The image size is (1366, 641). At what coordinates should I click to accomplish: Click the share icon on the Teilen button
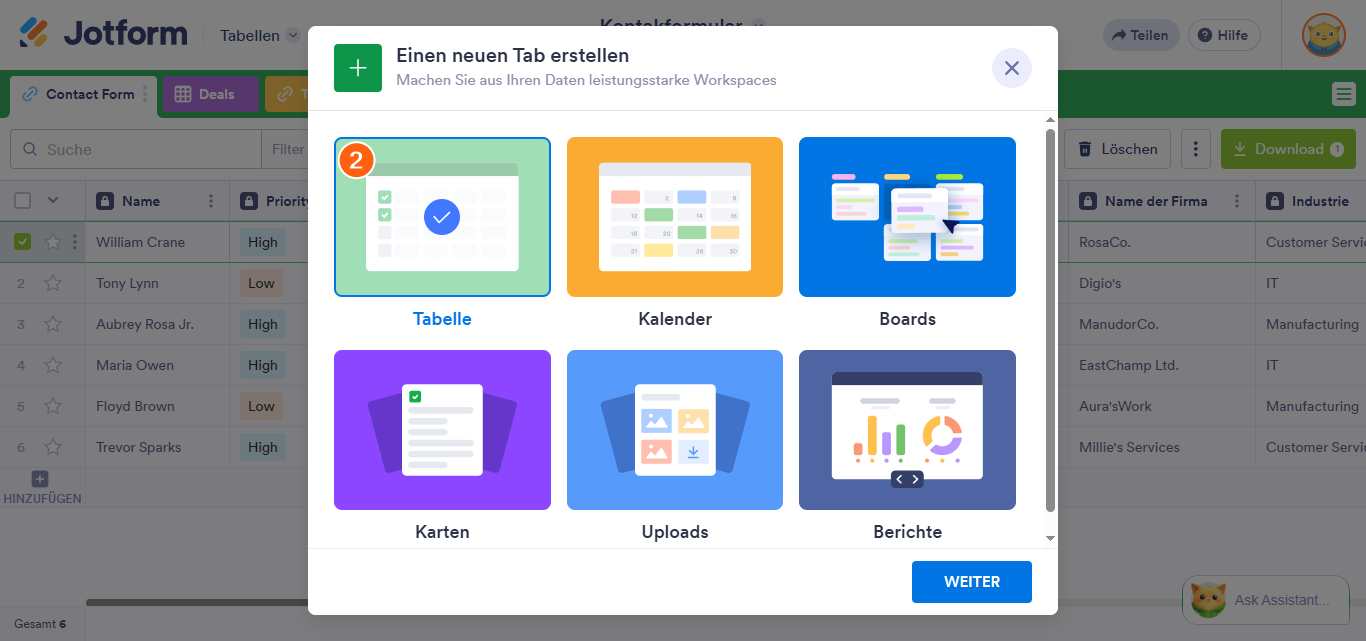pyautogui.click(x=1117, y=34)
